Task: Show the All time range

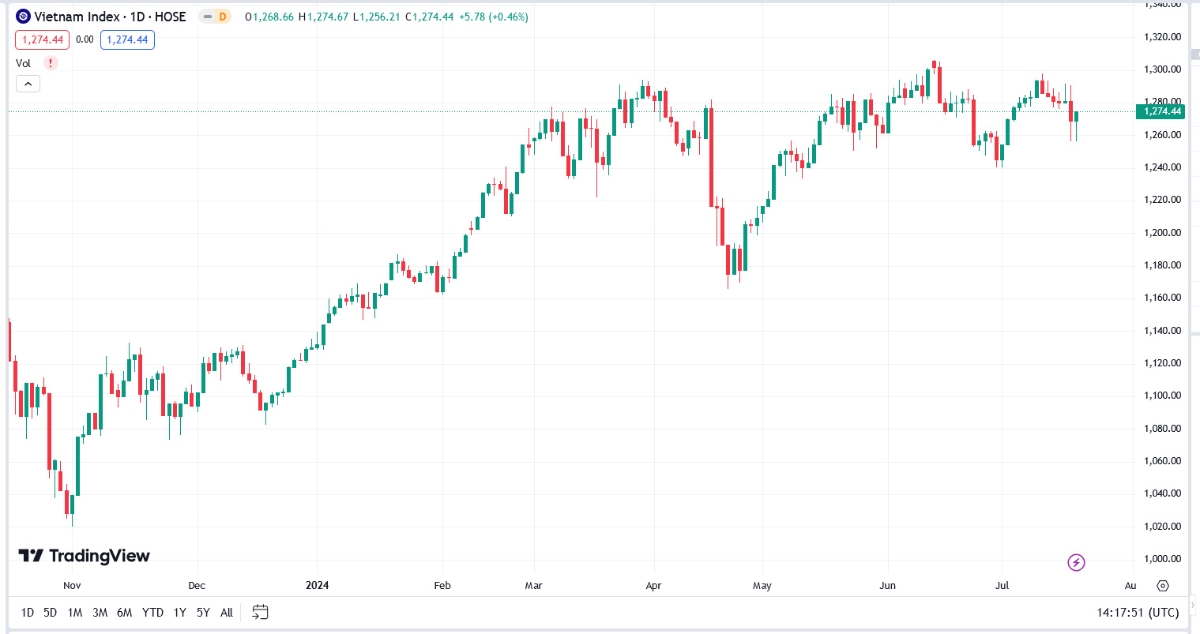Action: pos(227,612)
